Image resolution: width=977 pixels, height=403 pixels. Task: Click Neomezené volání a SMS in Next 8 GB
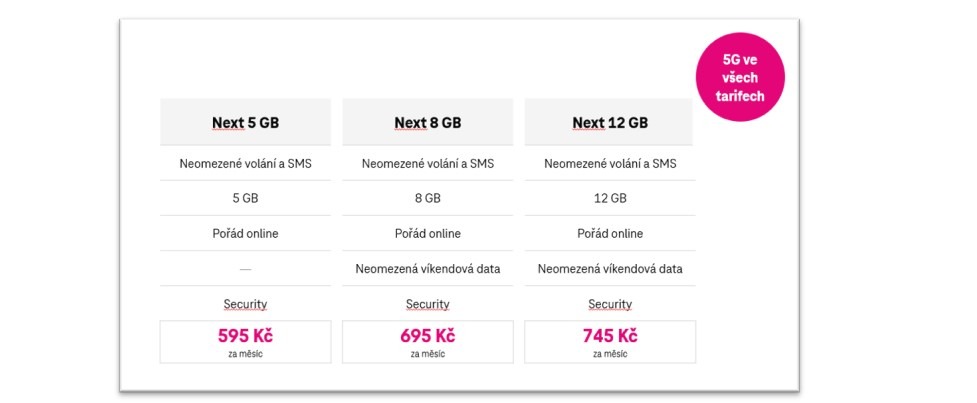coord(427,163)
